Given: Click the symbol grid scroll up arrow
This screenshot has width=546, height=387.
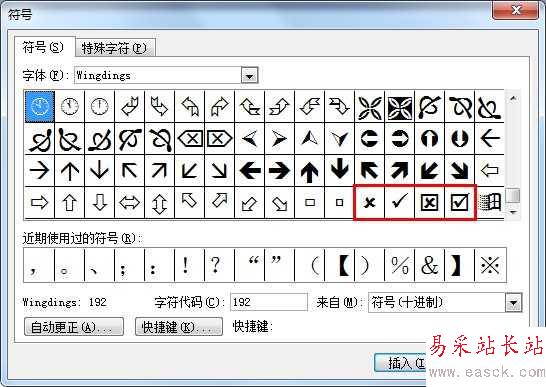Looking at the screenshot, I should 513,99.
